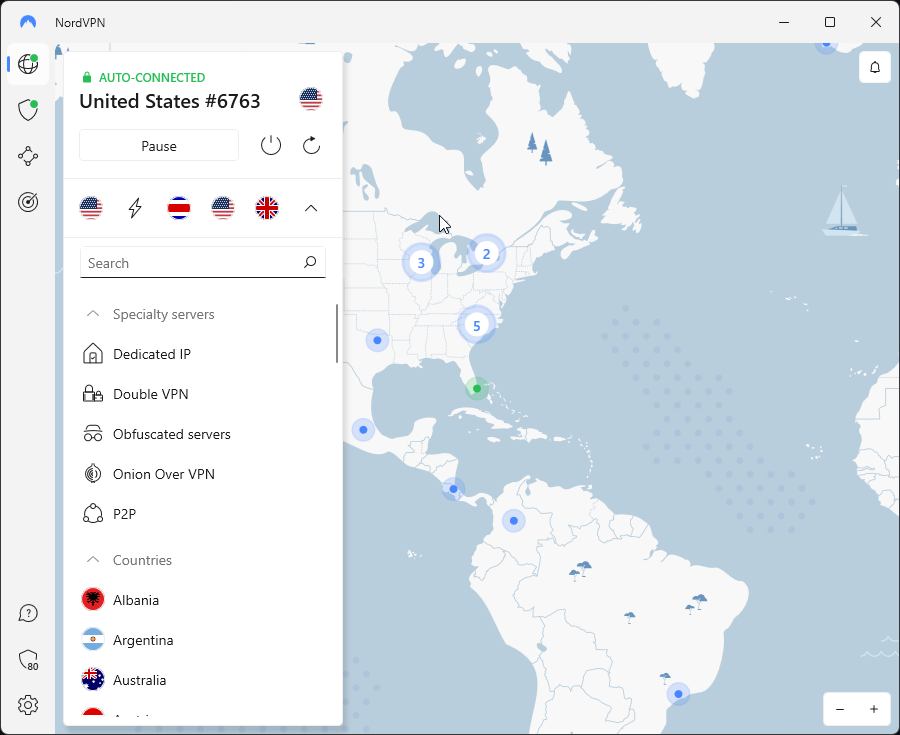
Task: Click the Argentina flag icon
Action: click(92, 640)
